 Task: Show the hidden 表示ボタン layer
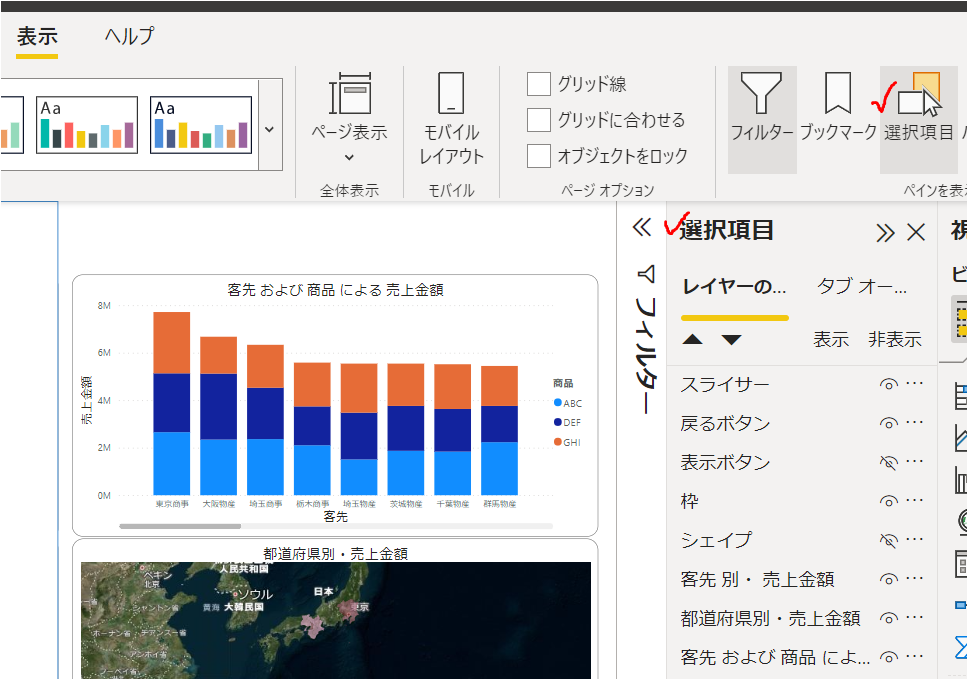pyautogui.click(x=887, y=463)
